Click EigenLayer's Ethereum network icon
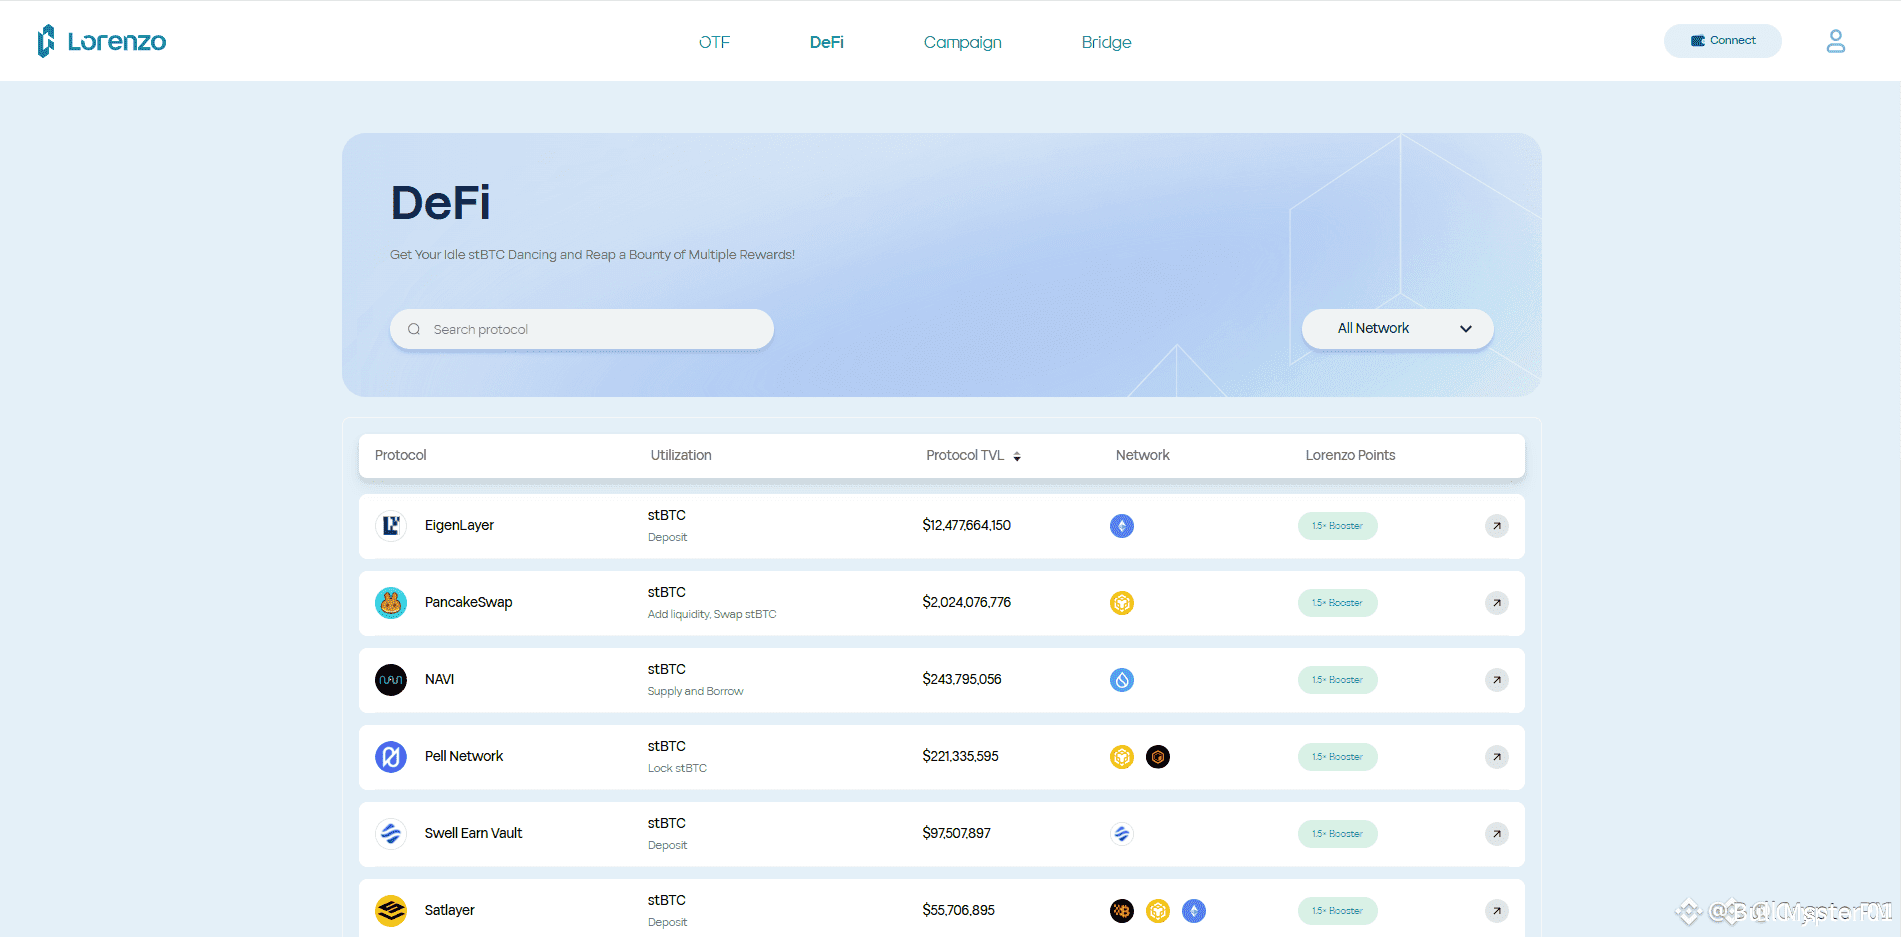The width and height of the screenshot is (1901, 937). (1122, 526)
